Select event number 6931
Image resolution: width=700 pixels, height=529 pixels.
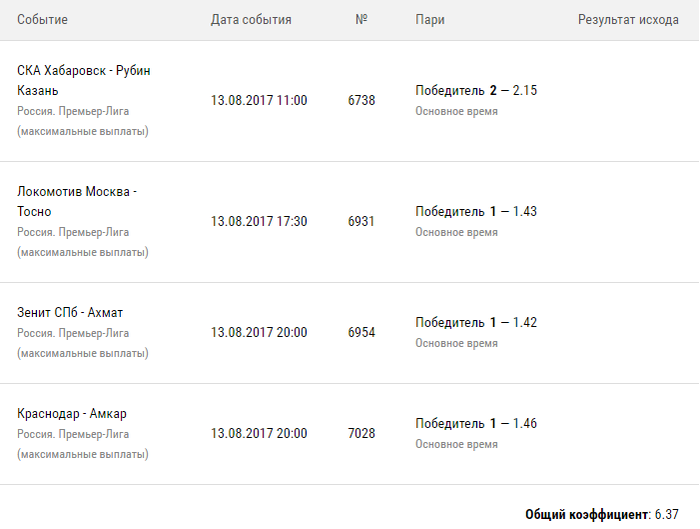pos(361,221)
